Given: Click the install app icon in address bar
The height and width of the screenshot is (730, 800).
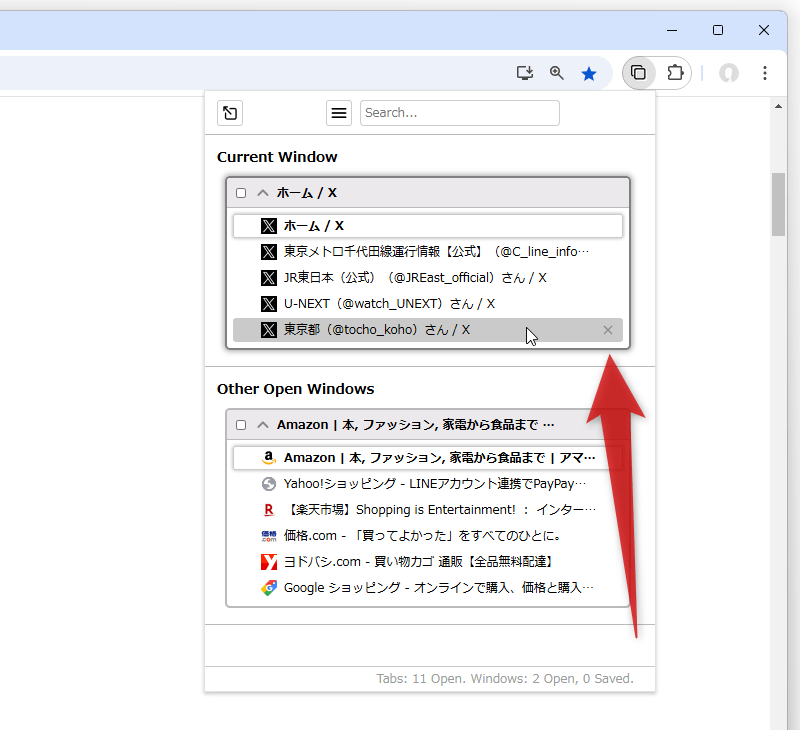Looking at the screenshot, I should [524, 73].
